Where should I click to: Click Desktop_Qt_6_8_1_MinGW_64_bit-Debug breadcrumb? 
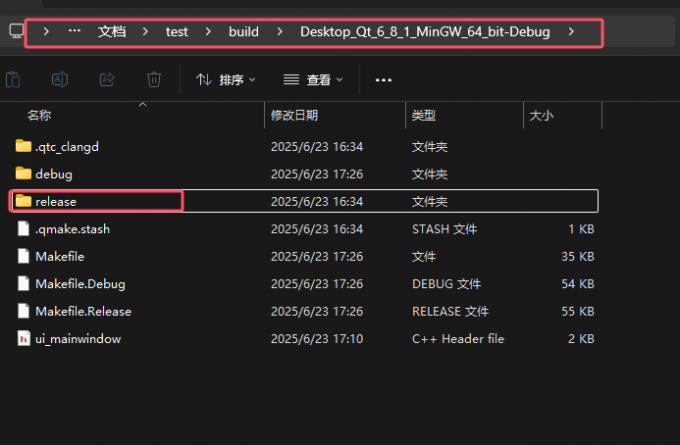click(x=425, y=32)
